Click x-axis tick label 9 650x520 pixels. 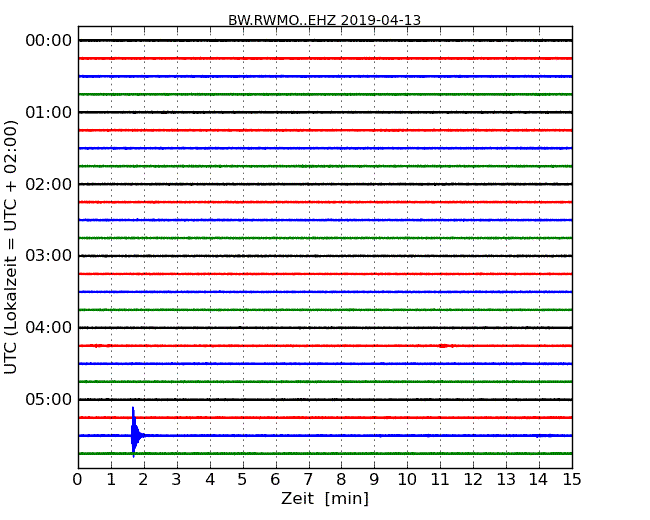[374, 479]
